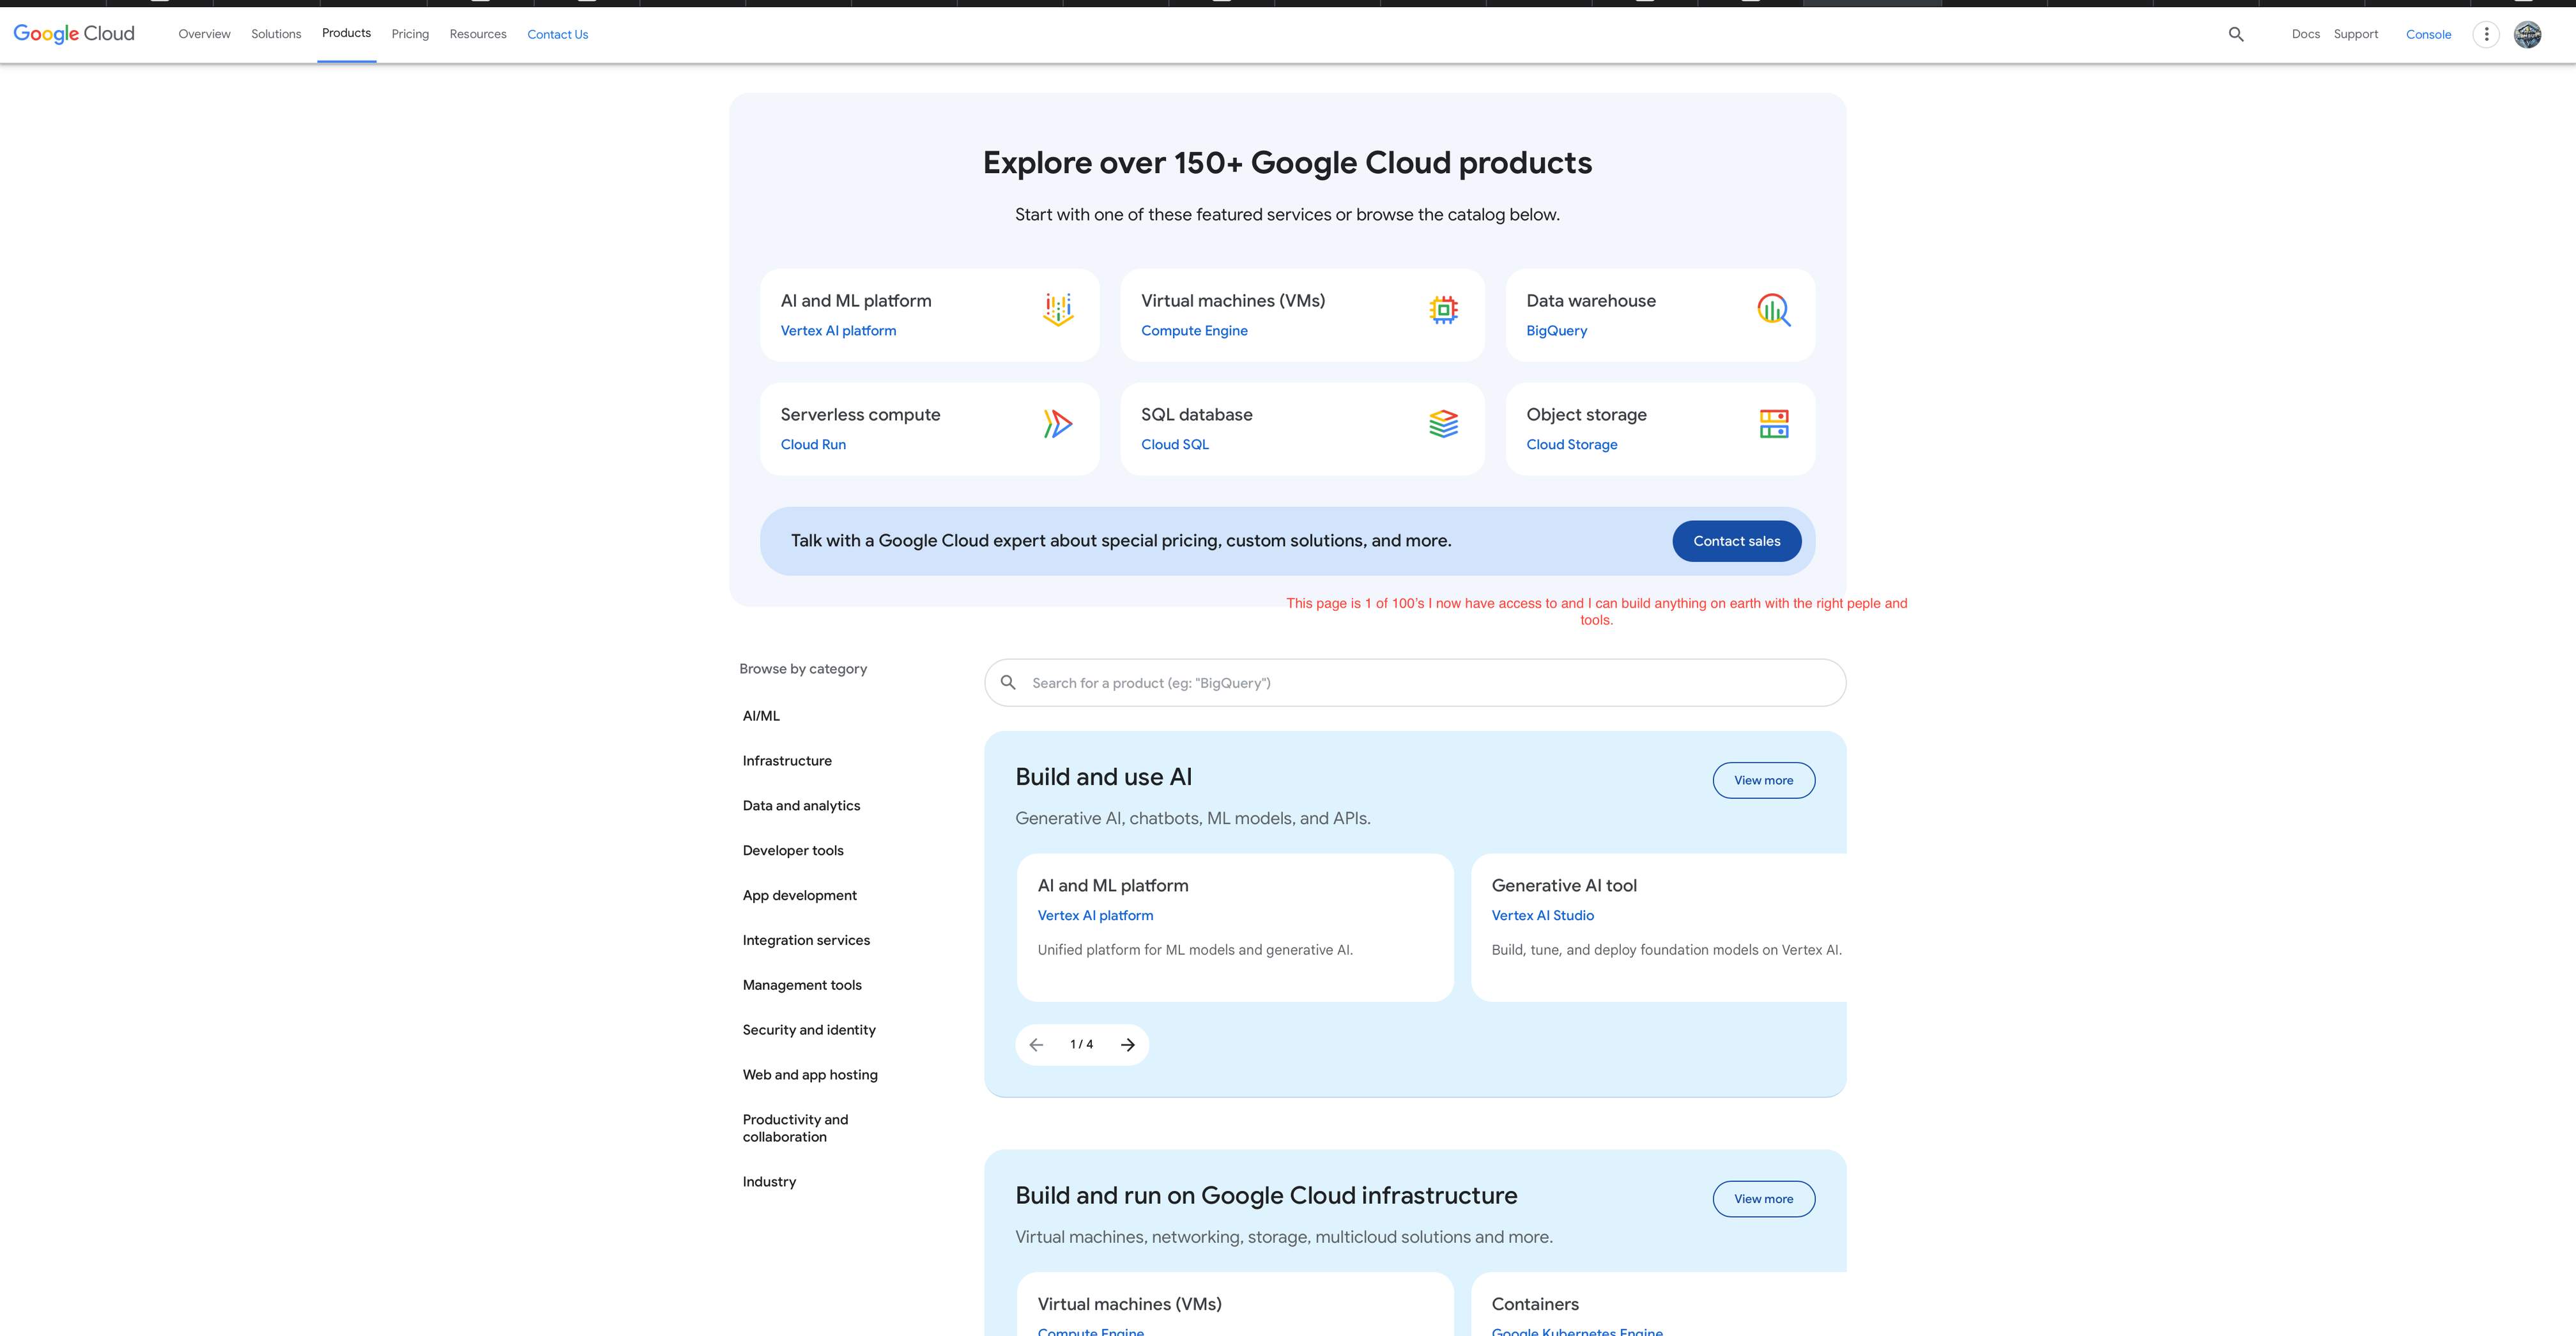The image size is (2576, 1336).
Task: Click the Cloud Storage grid icon
Action: pyautogui.click(x=1773, y=424)
